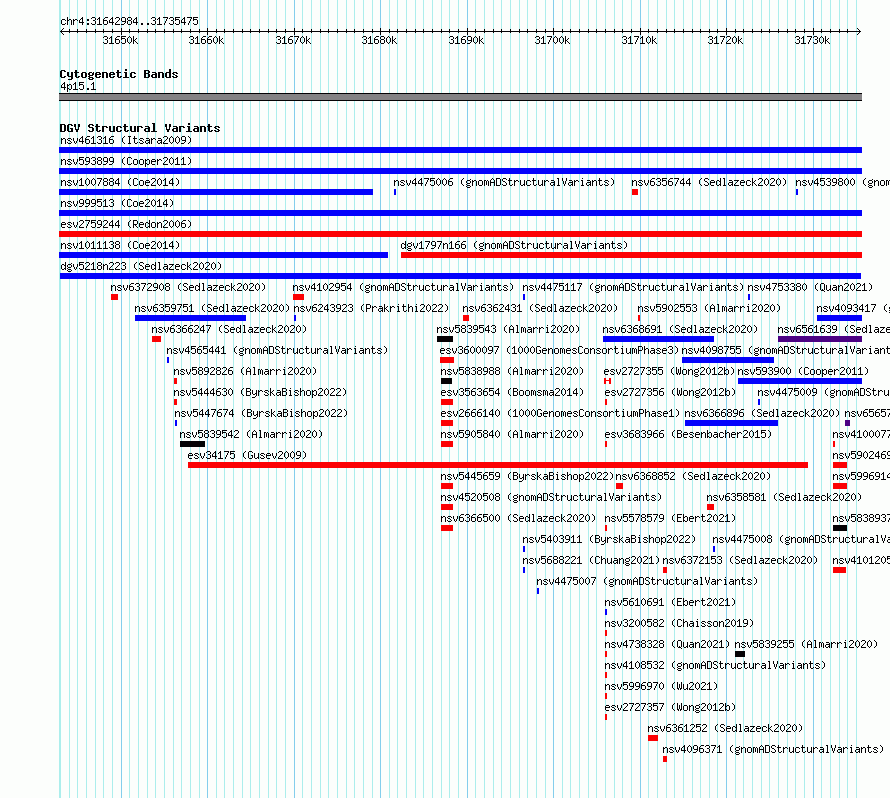This screenshot has width=890, height=798.
Task: Click the red bracket glyph at esv2727355
Action: (x=607, y=381)
